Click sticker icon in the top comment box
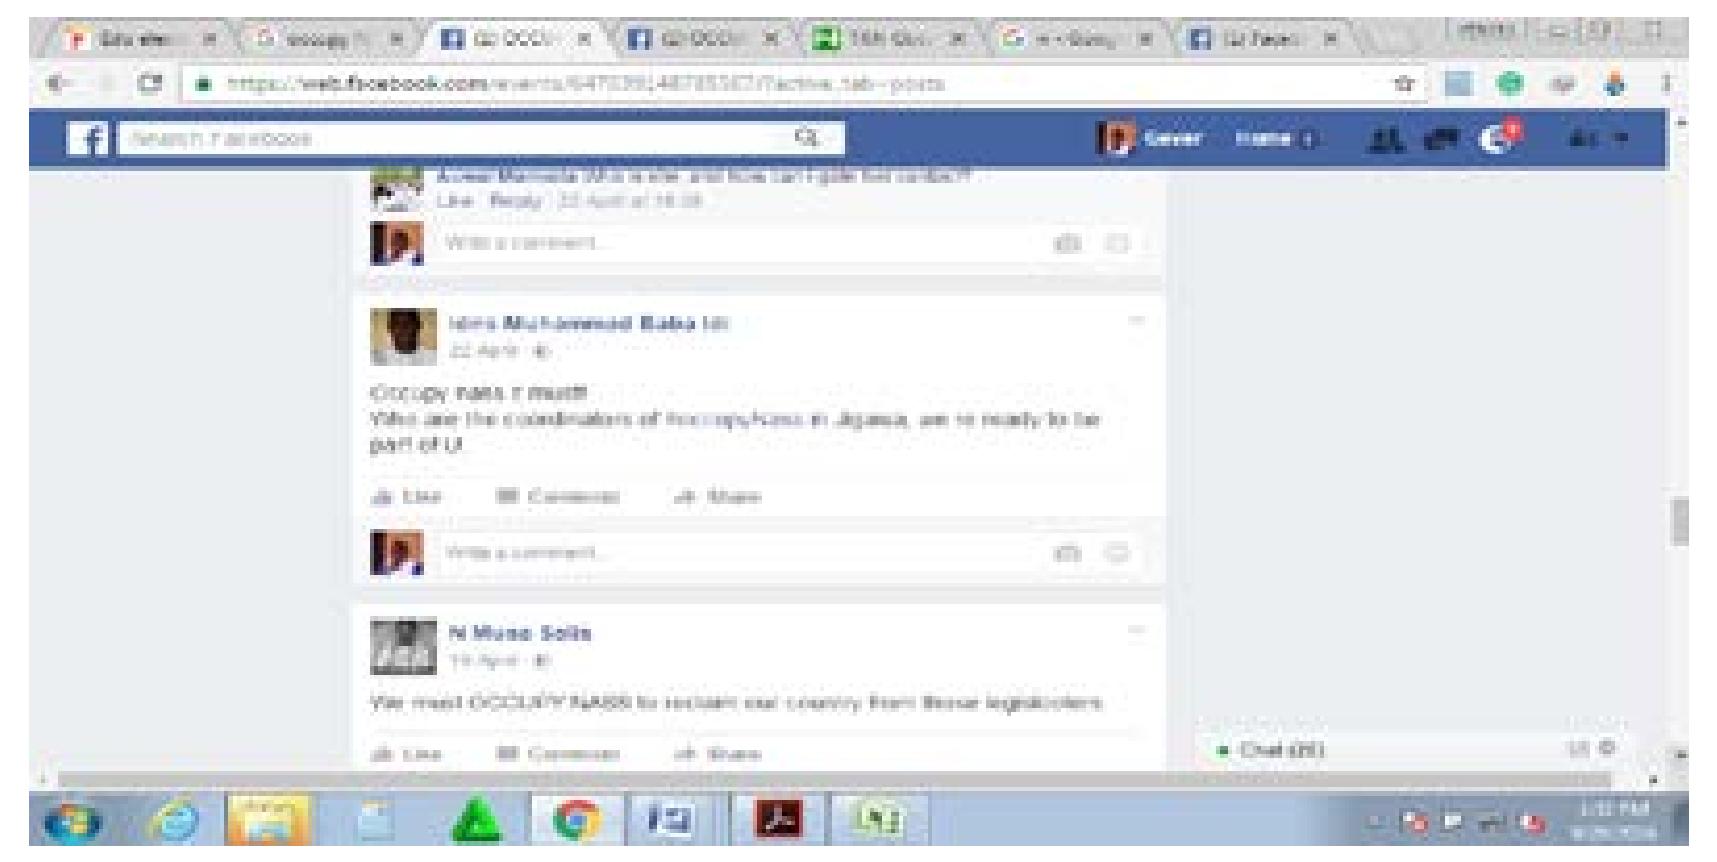The image size is (1717, 862). click(1117, 243)
